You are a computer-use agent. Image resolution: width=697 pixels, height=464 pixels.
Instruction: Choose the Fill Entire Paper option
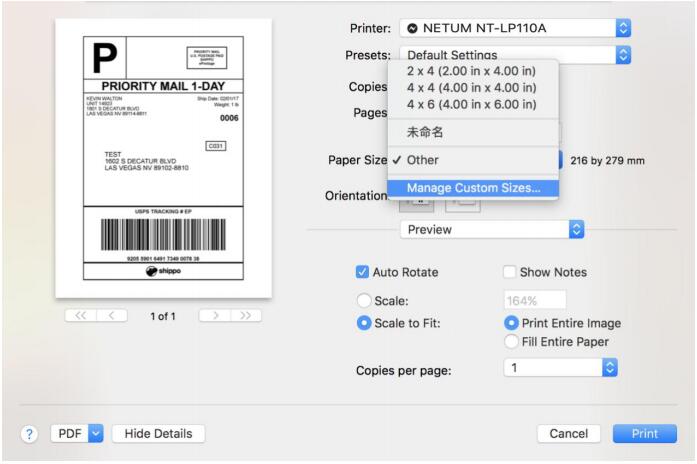[x=512, y=341]
